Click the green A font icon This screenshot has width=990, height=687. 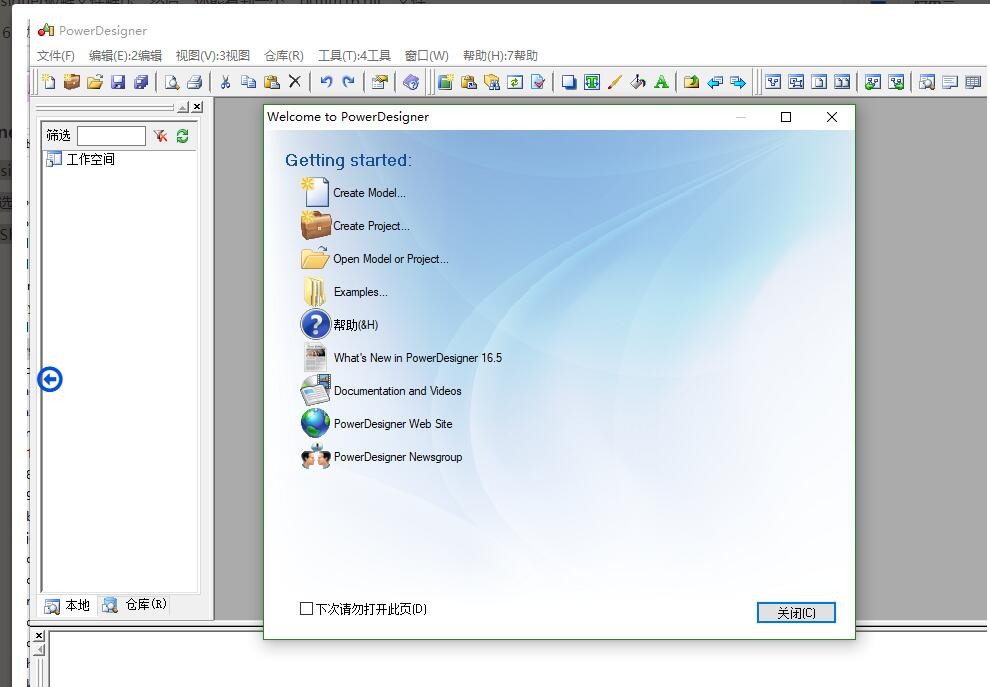click(661, 82)
